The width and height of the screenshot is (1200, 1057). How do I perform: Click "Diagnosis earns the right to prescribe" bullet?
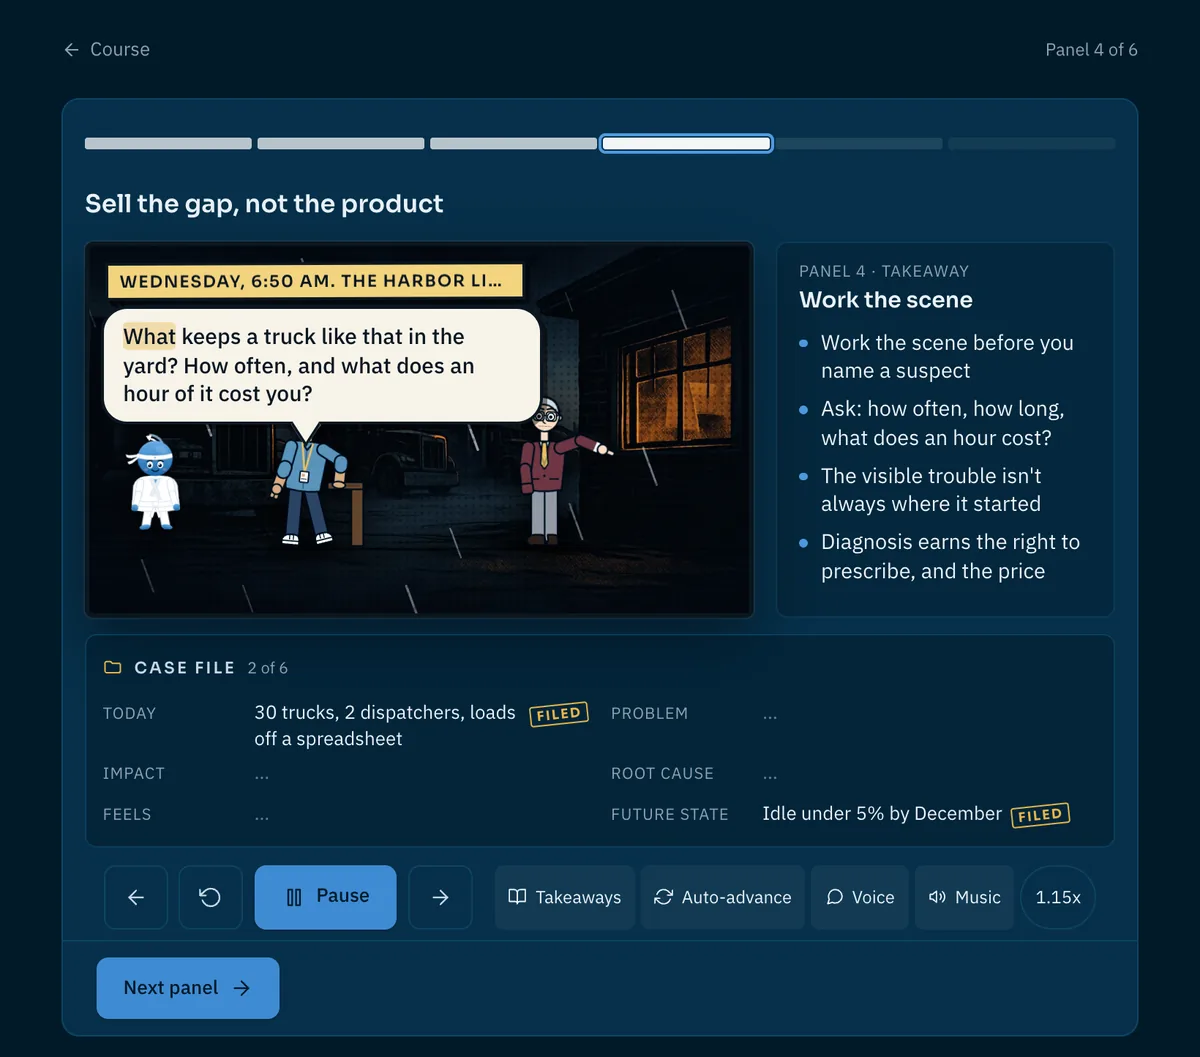click(x=950, y=557)
